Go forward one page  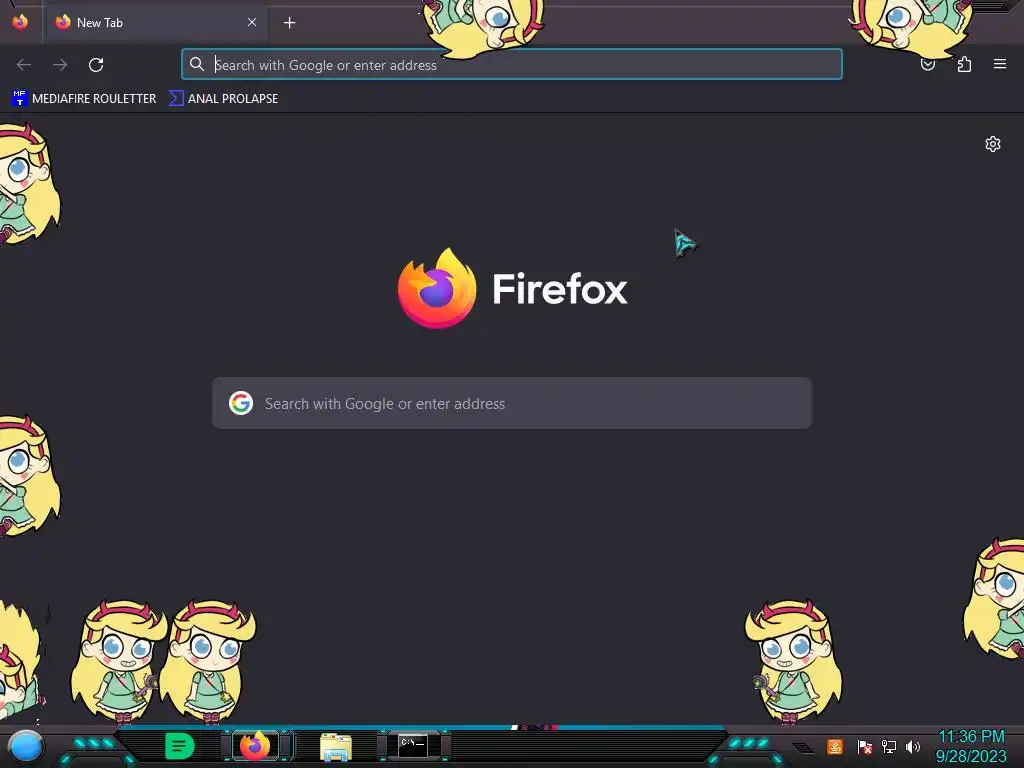pyautogui.click(x=60, y=65)
